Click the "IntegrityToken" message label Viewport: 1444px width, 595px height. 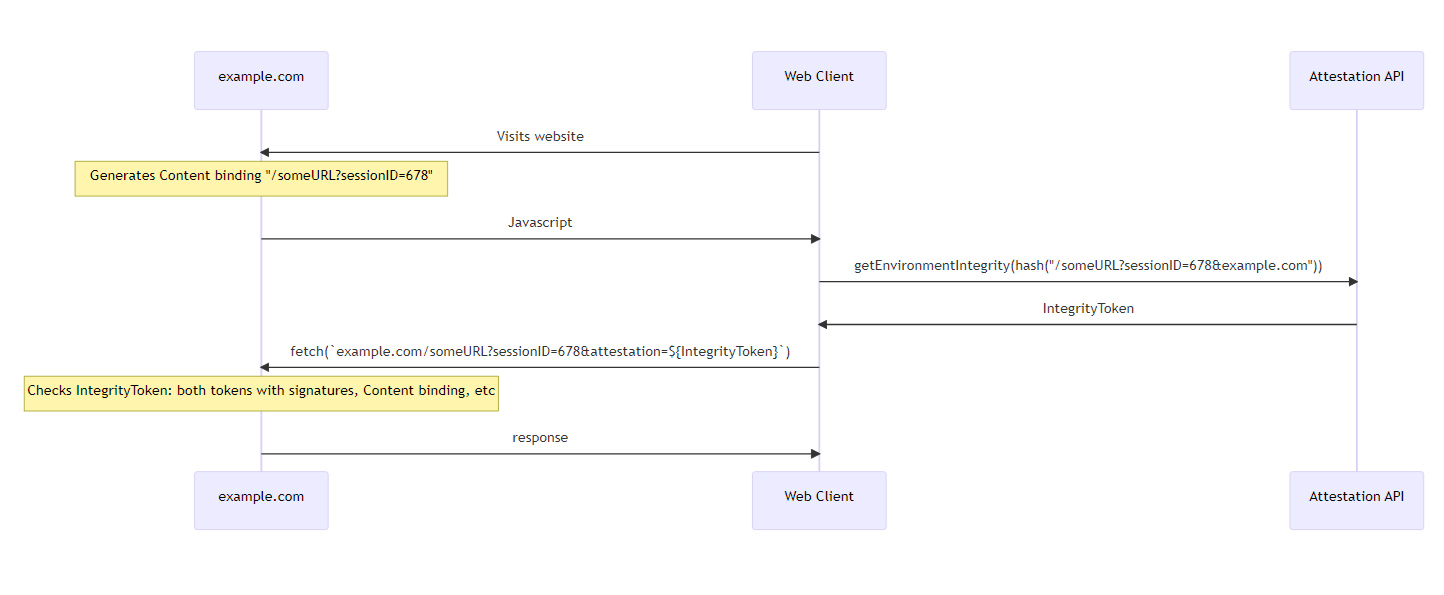click(x=1088, y=309)
